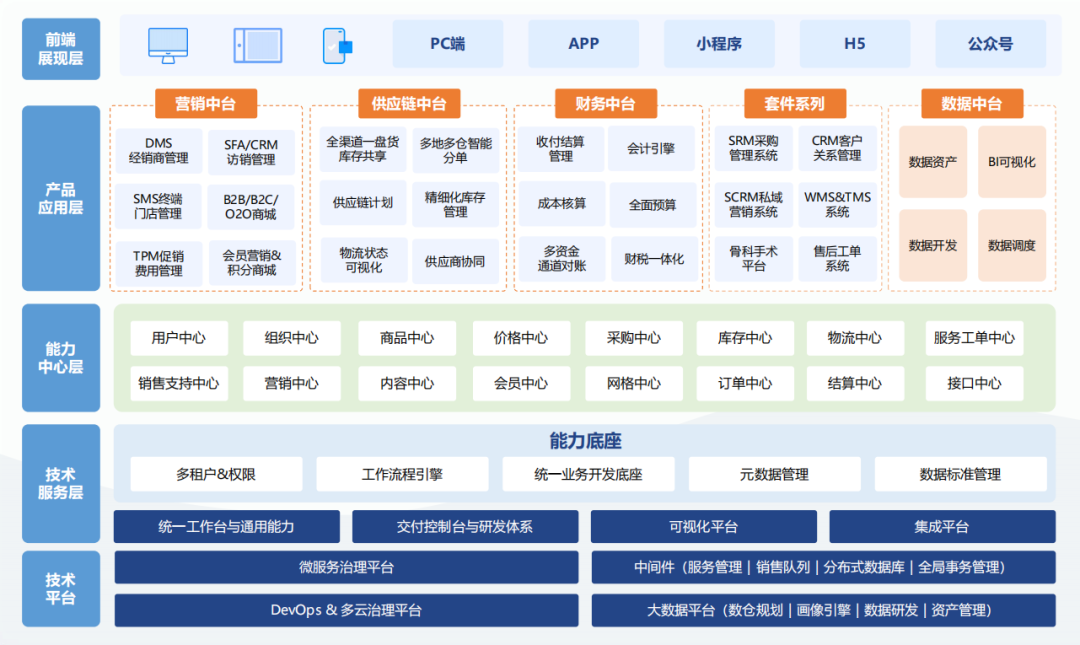Click TPM促销费用管理 module
This screenshot has height=645, width=1080.
point(158,263)
